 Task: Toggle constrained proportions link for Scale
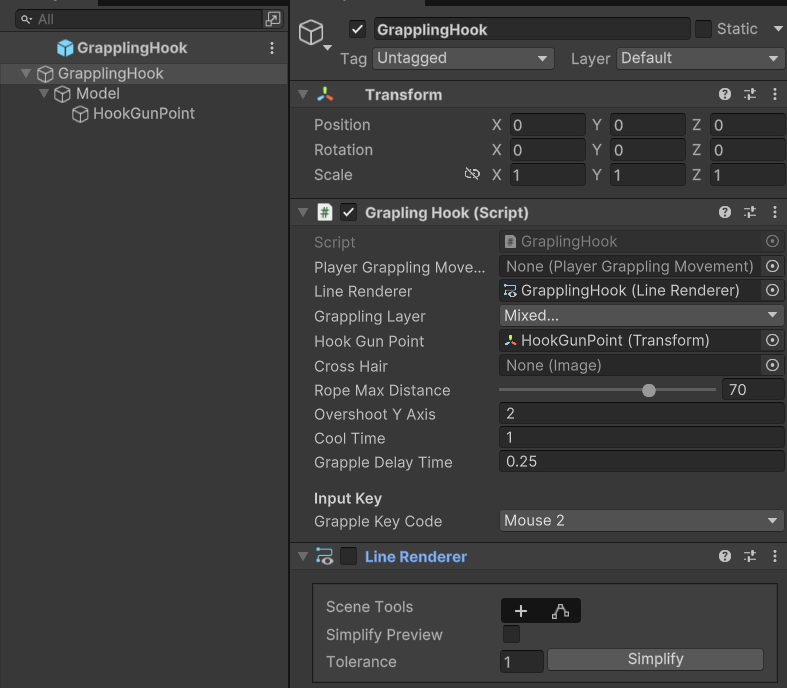coord(472,174)
